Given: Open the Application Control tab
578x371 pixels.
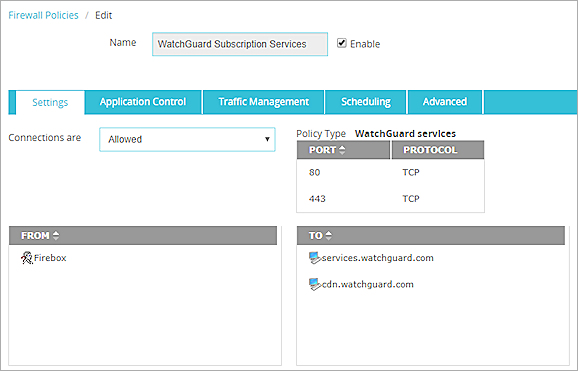Looking at the screenshot, I should pyautogui.click(x=143, y=102).
